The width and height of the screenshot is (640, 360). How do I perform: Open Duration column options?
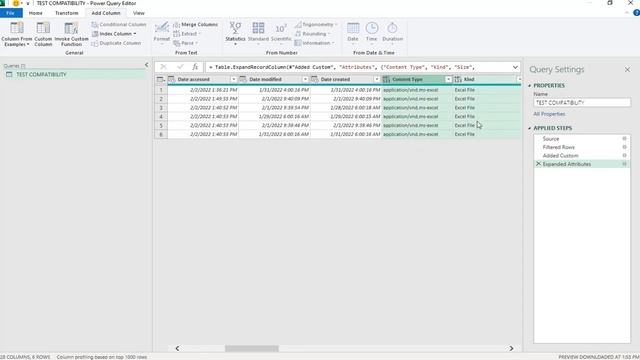pos(392,33)
